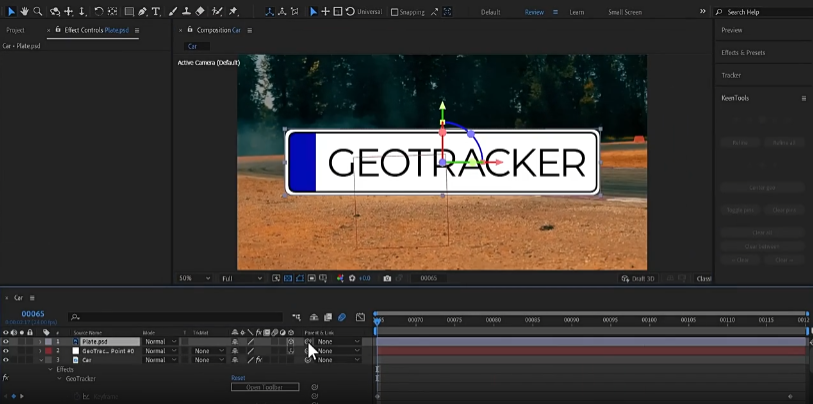Open the Tracker panel
This screenshot has width=813, height=404.
coord(731,75)
